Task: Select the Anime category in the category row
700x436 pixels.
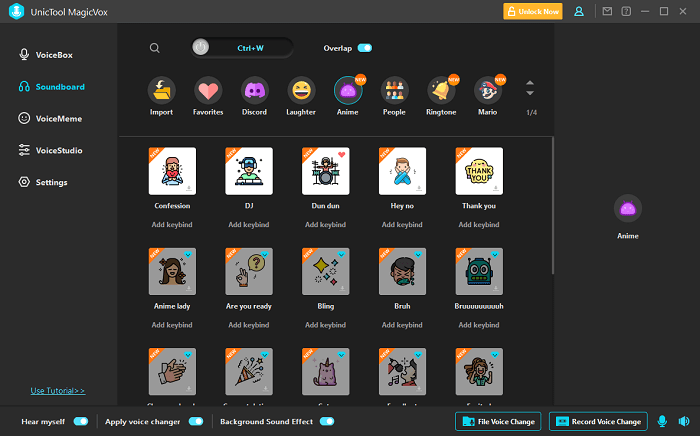Action: click(348, 91)
